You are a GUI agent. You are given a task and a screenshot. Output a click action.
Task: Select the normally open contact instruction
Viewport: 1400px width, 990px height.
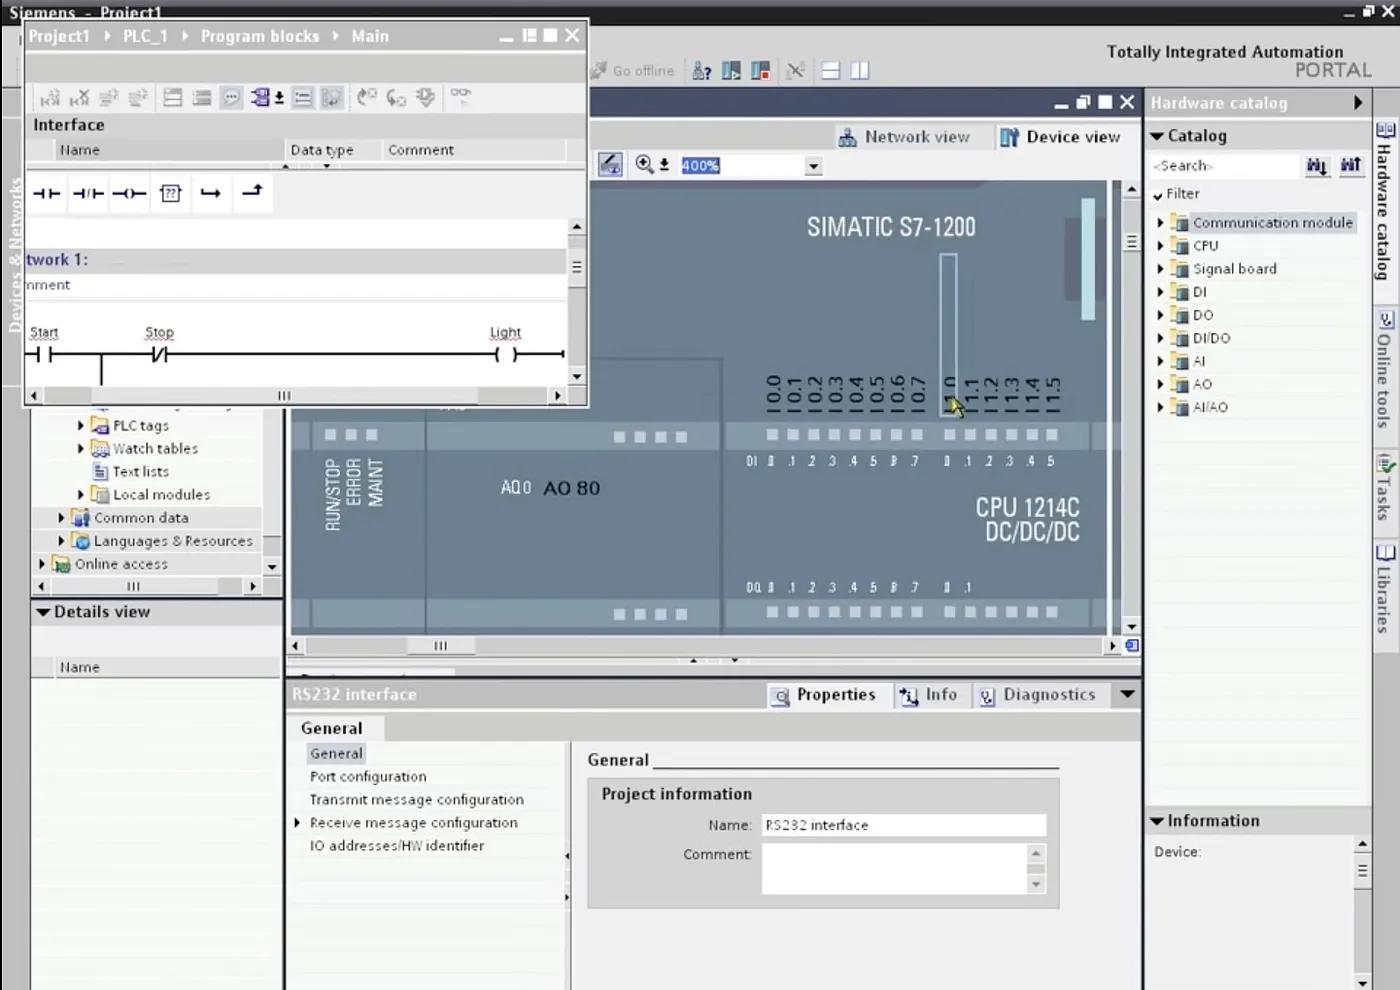pyautogui.click(x=46, y=193)
